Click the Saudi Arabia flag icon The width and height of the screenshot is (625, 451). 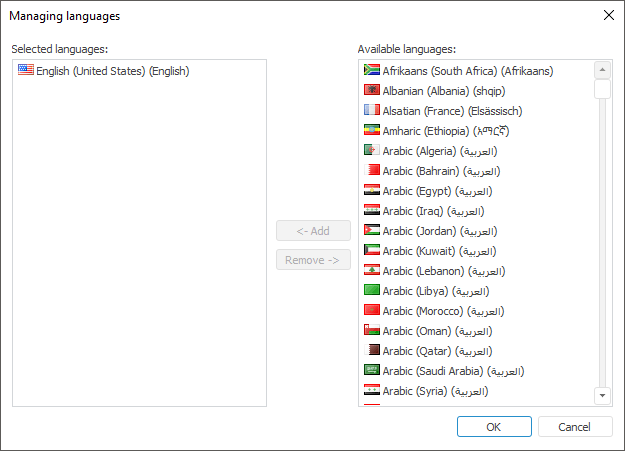pyautogui.click(x=371, y=370)
